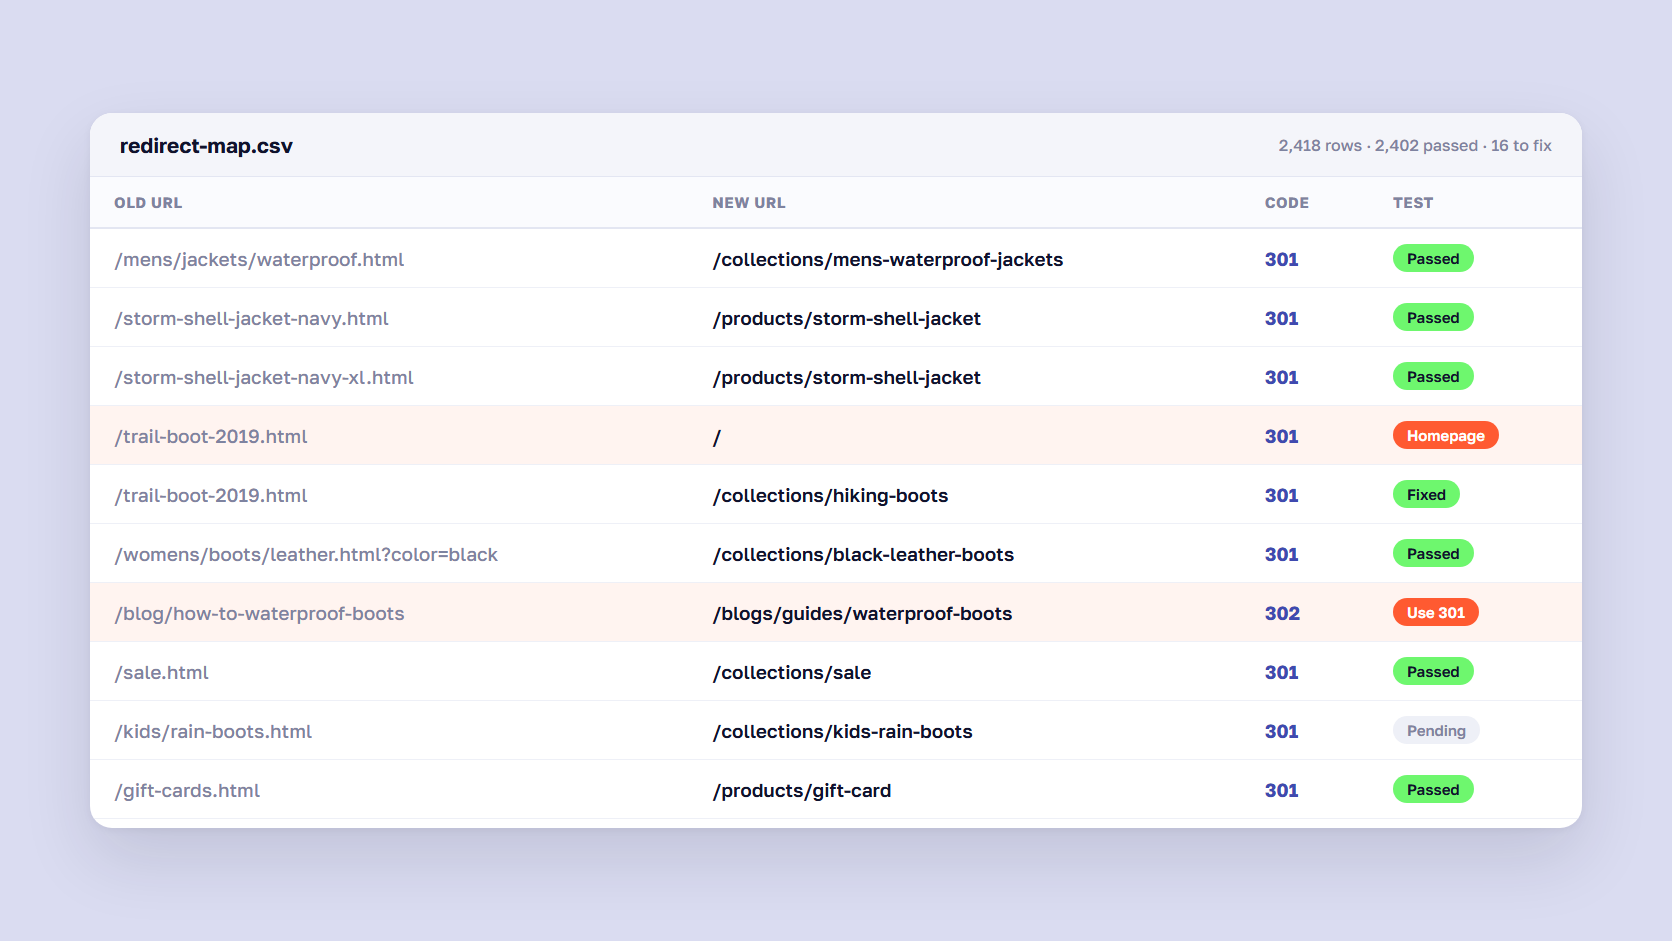Select old URL /blog/how-to-waterproof-boots

pyautogui.click(x=259, y=614)
